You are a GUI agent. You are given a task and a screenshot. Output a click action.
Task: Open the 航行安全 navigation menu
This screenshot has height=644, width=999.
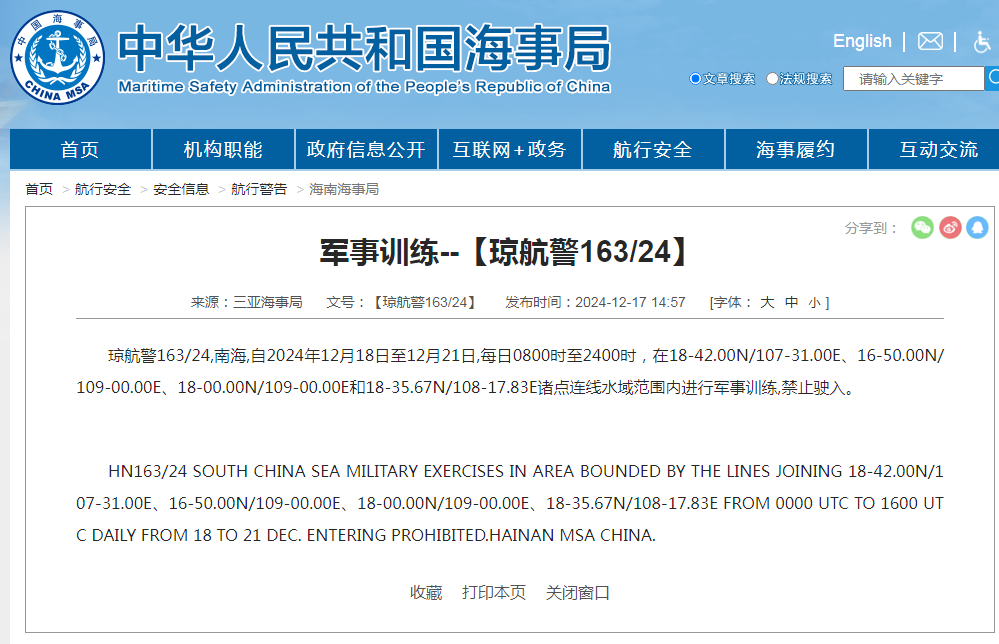click(652, 150)
